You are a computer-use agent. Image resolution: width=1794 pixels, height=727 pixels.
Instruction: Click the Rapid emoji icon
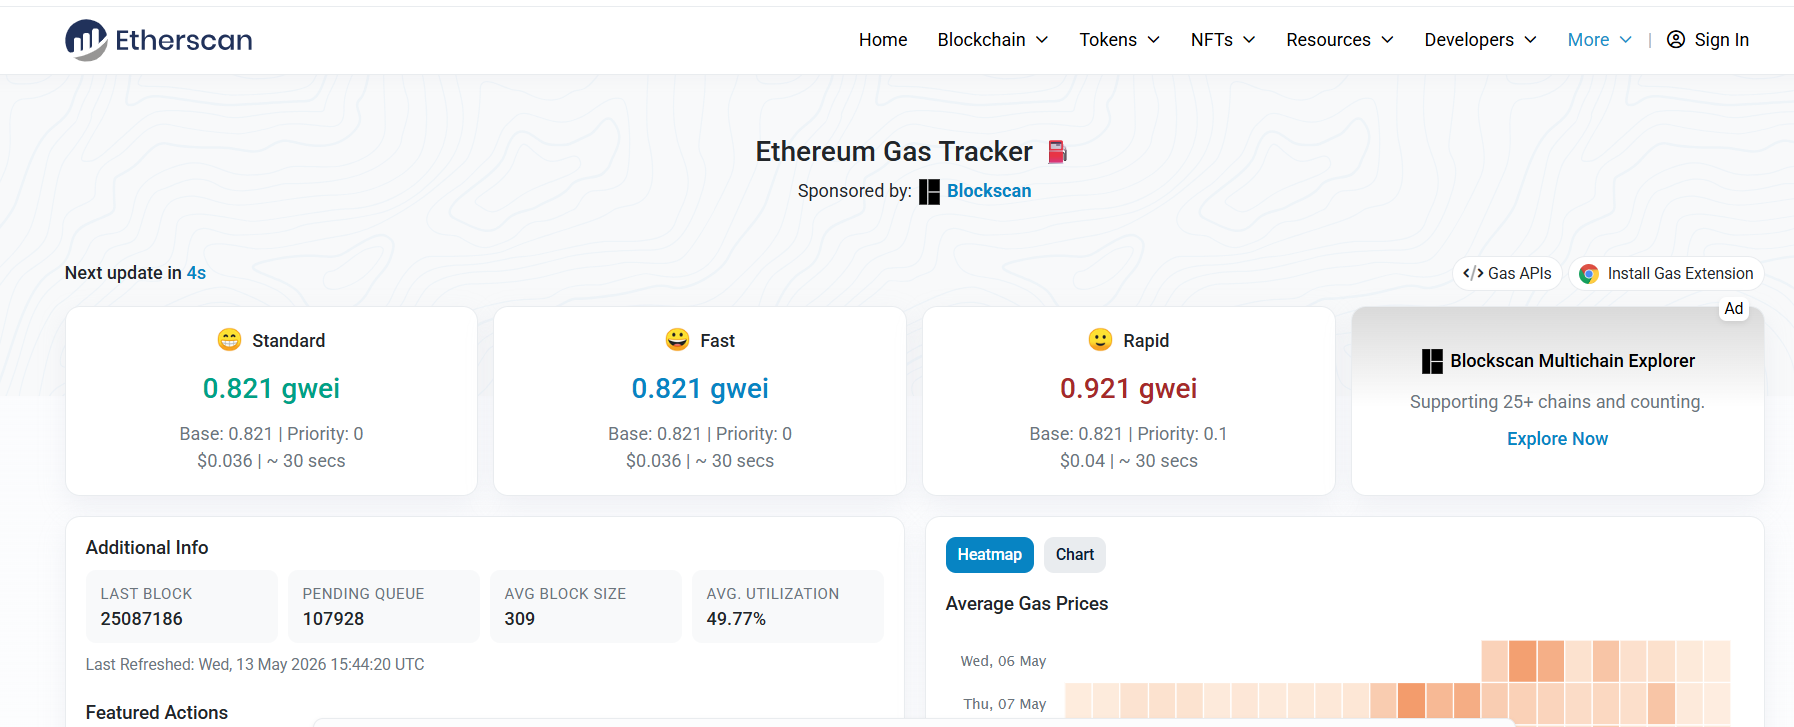(x=1100, y=340)
